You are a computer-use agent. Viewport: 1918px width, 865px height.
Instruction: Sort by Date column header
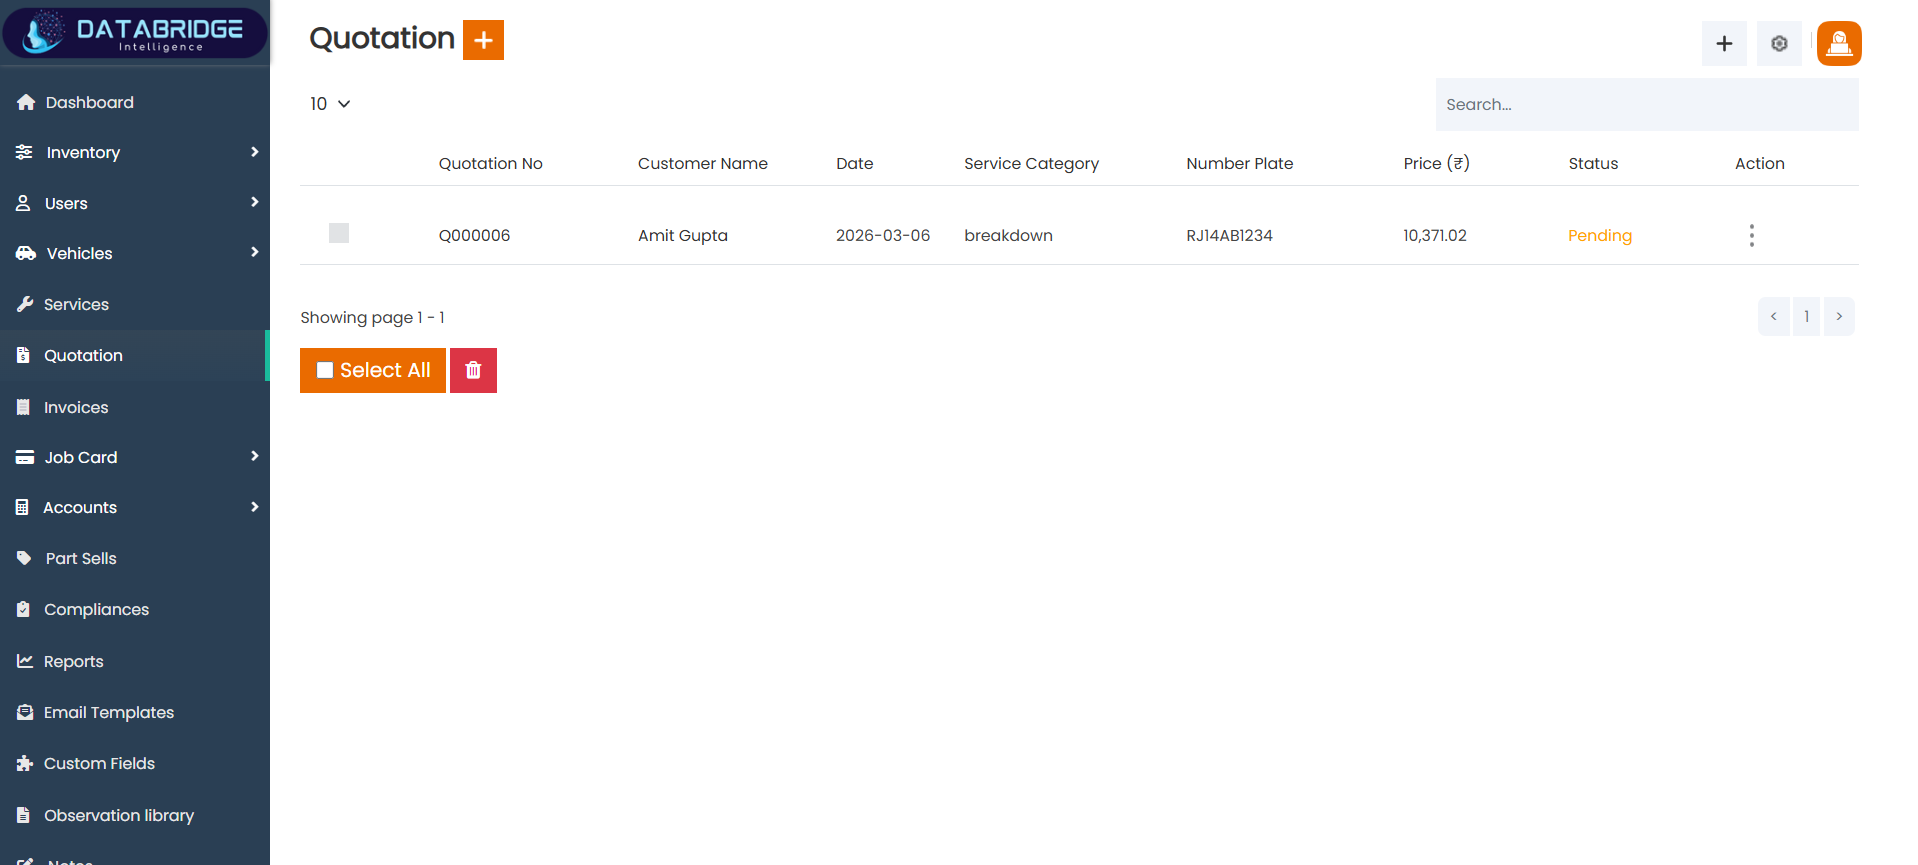pos(855,163)
